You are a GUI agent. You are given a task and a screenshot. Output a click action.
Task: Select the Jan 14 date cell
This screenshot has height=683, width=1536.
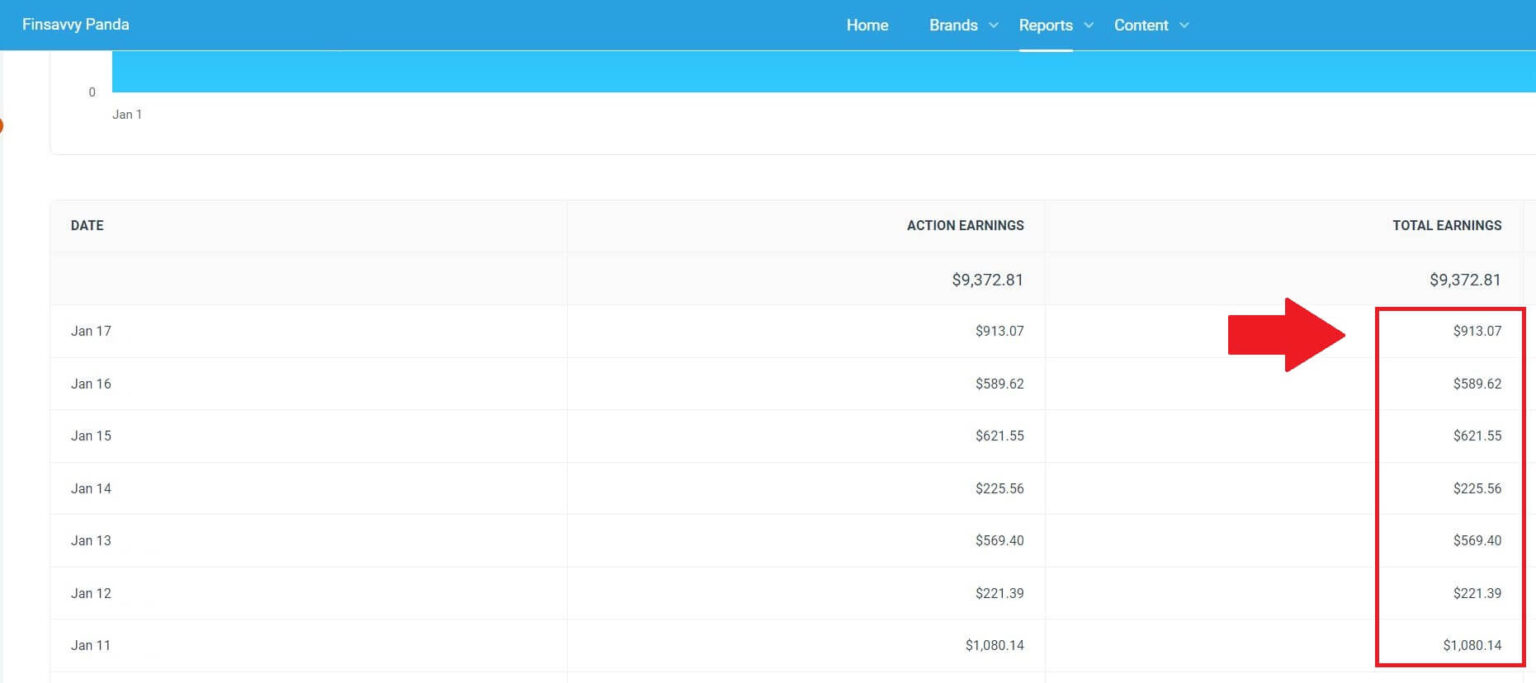click(x=91, y=489)
